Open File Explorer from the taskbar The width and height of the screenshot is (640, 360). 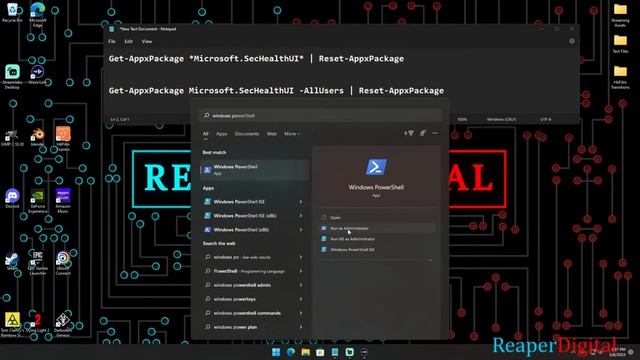coord(306,352)
